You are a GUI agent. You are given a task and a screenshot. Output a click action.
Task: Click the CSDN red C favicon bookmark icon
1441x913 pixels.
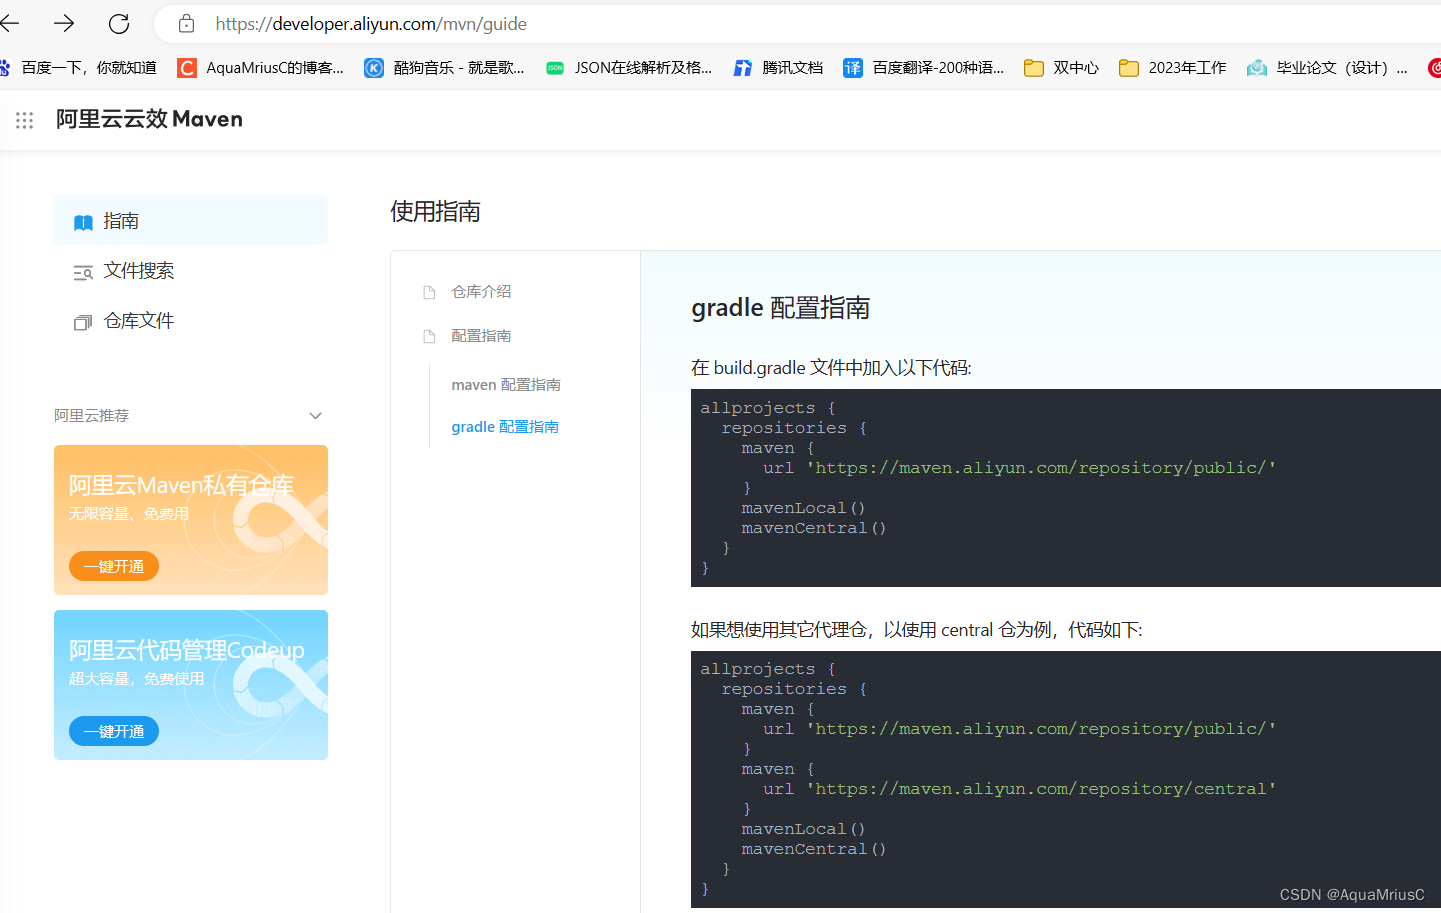187,67
